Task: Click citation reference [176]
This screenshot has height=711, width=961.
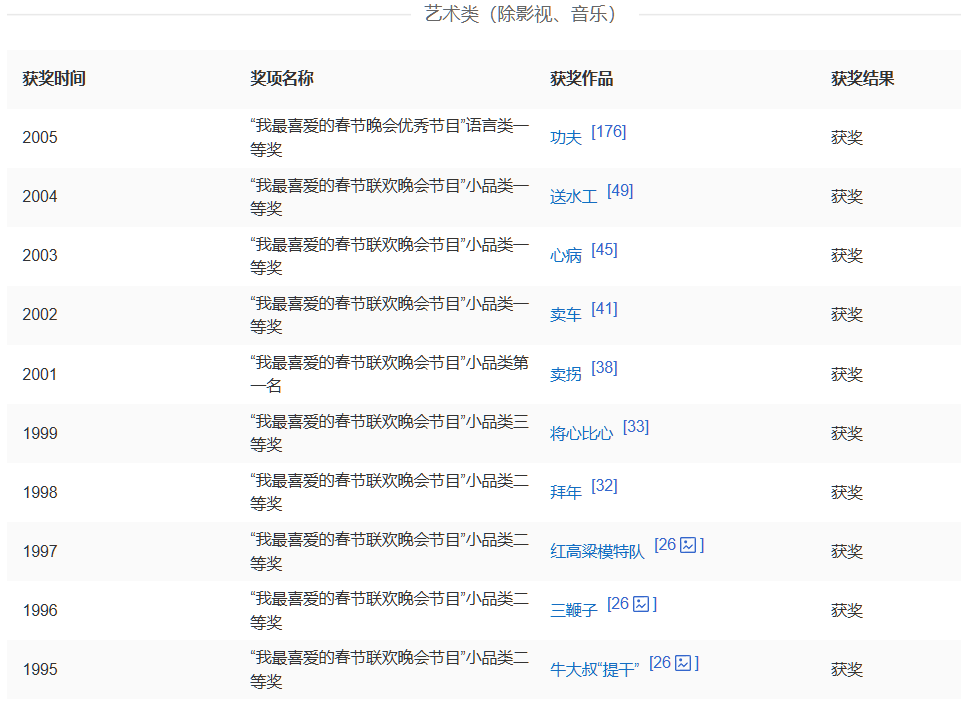Action: click(x=609, y=132)
